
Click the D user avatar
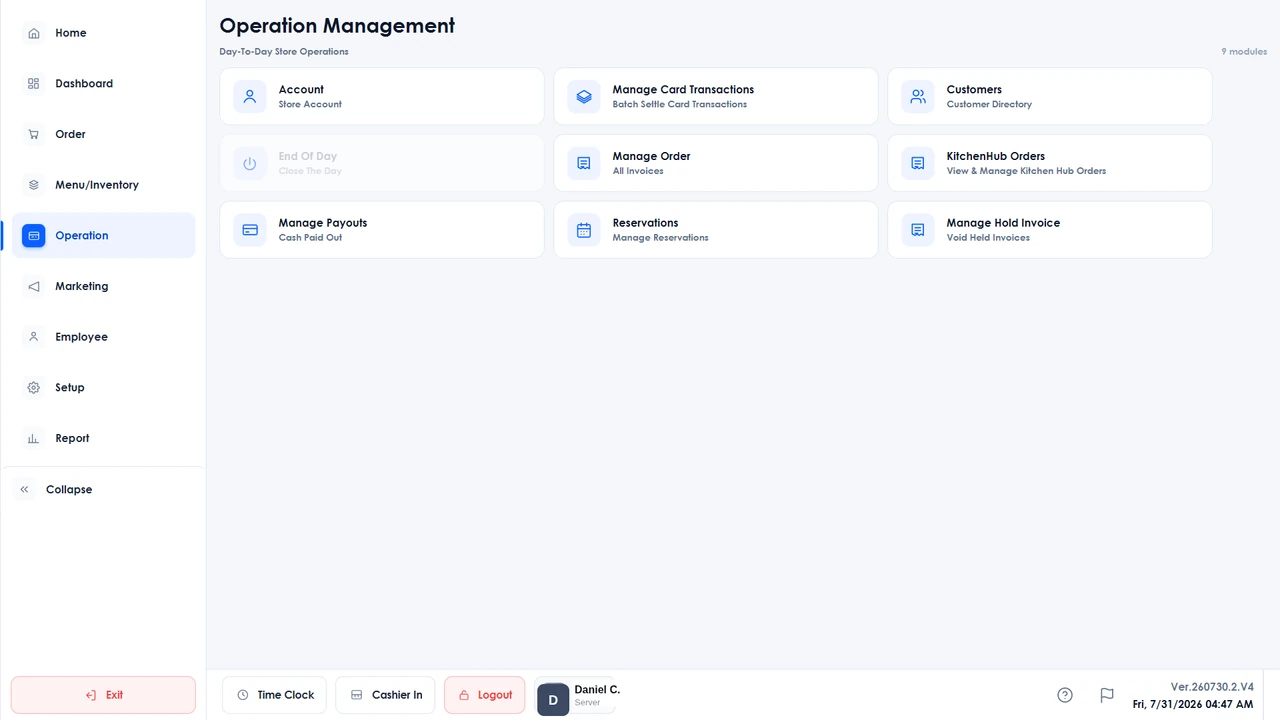(553, 700)
